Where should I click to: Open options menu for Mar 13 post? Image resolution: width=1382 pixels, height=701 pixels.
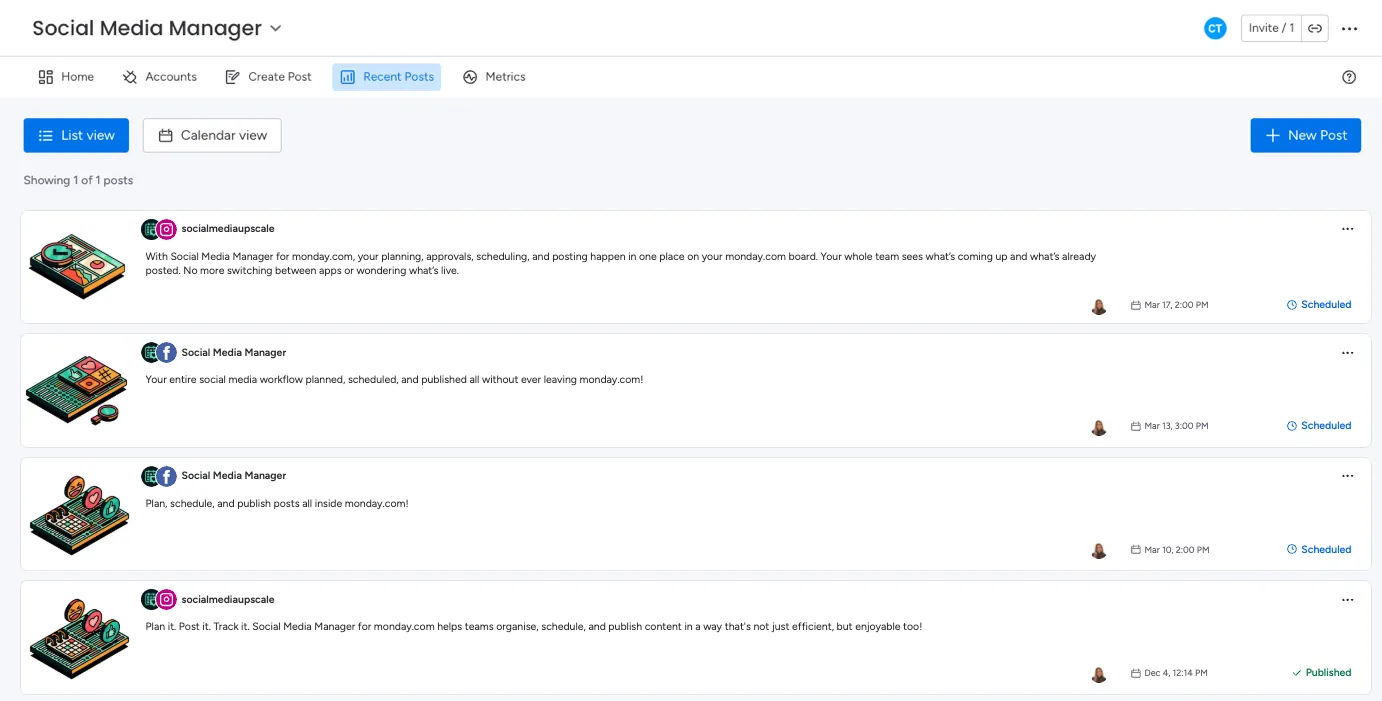pos(1347,353)
